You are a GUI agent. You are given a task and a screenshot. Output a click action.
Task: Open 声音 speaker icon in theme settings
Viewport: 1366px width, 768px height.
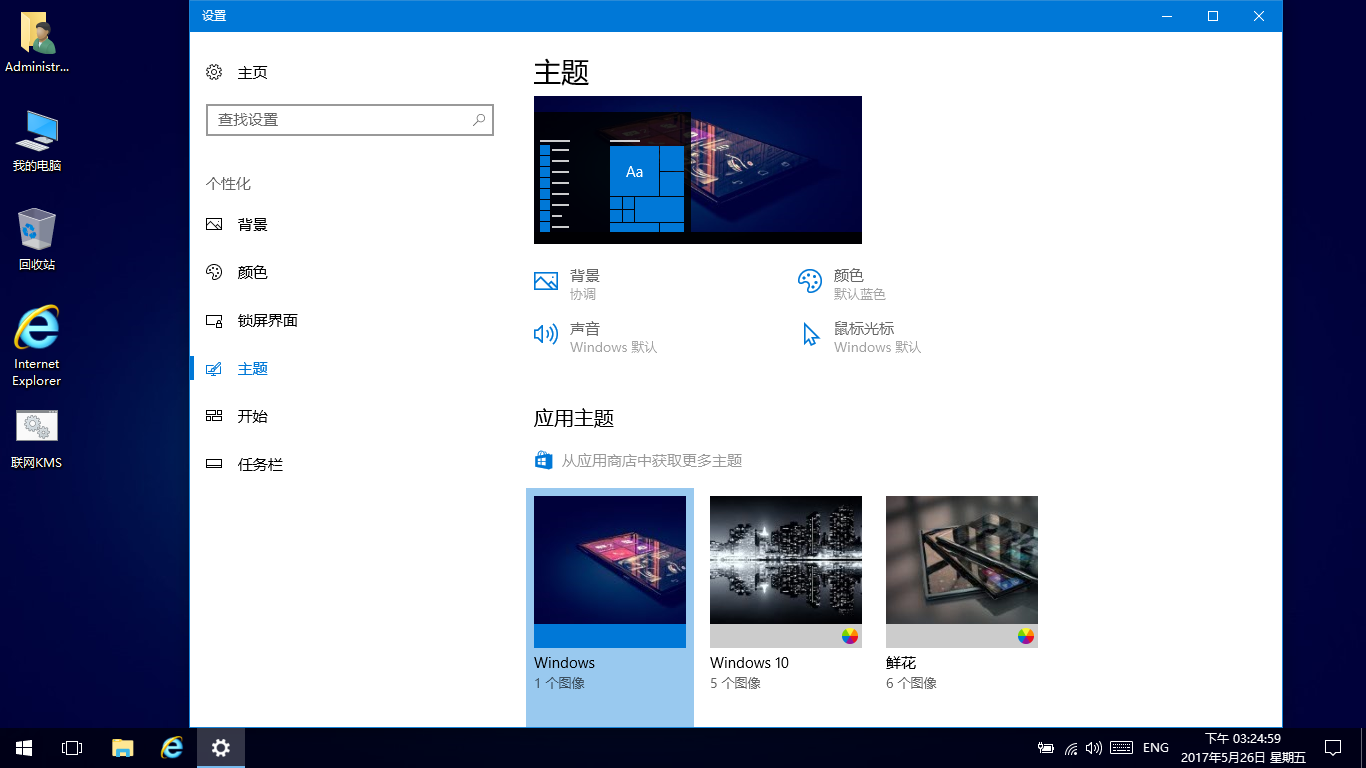(546, 334)
